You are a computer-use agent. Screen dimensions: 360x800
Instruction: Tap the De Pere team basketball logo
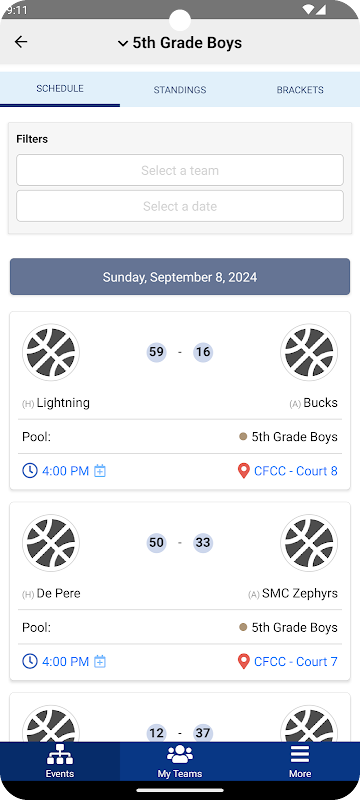coord(51,543)
